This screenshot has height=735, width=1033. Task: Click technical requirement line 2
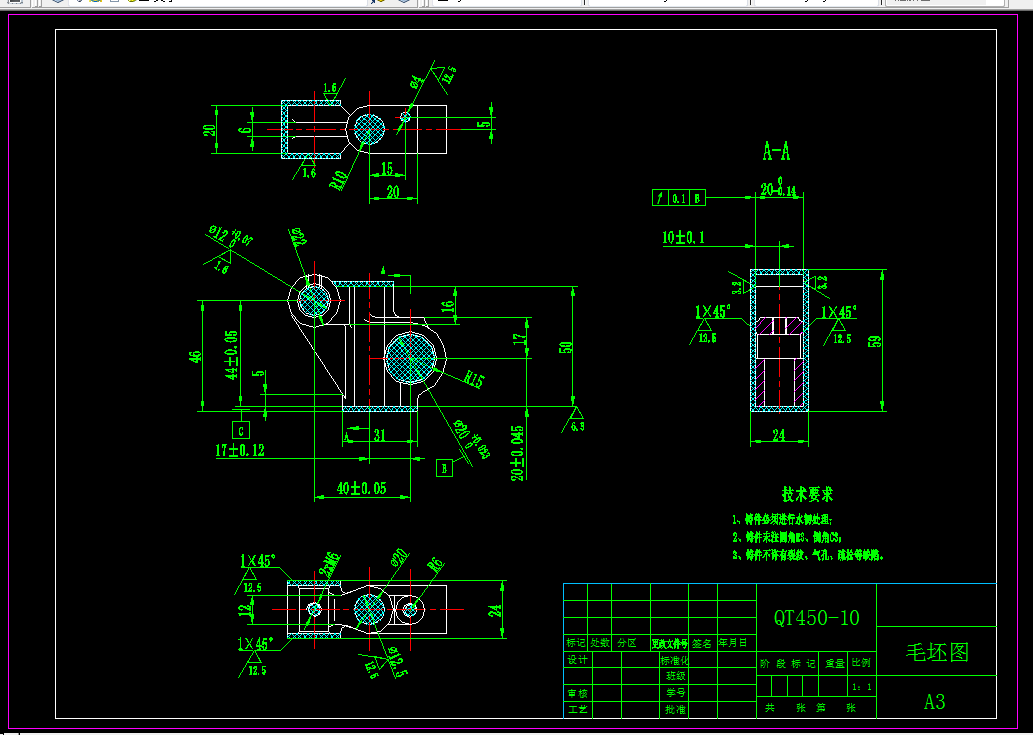tap(787, 537)
